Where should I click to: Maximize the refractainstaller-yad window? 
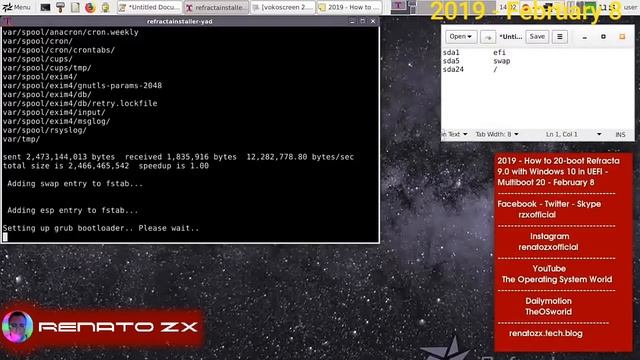362,21
